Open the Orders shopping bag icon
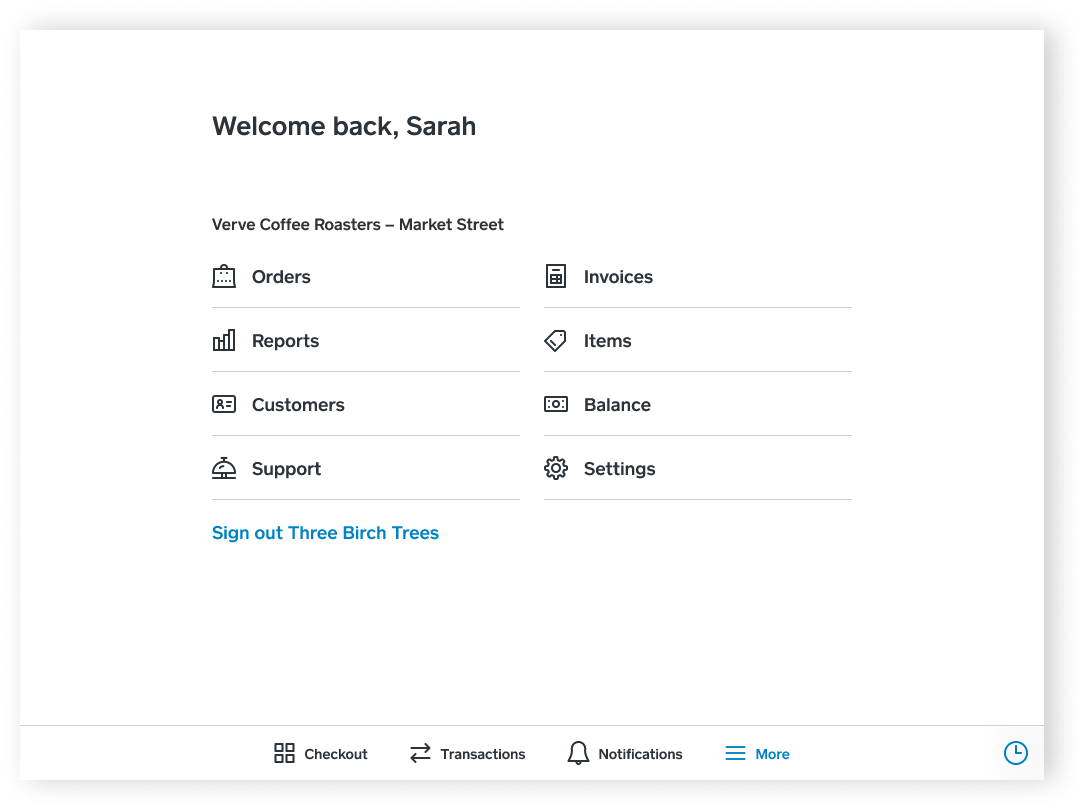This screenshot has height=810, width=1084. click(224, 276)
